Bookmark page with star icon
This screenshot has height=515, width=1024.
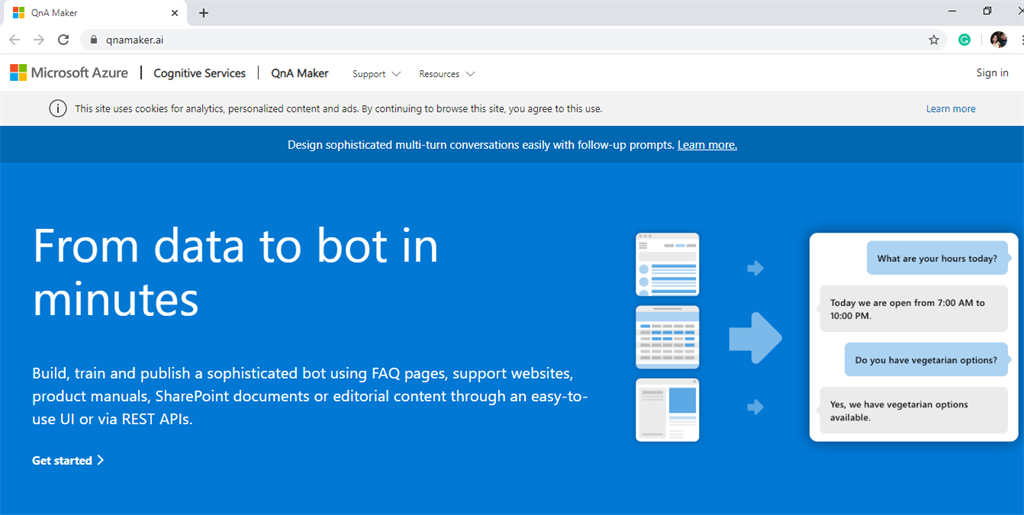tap(934, 40)
